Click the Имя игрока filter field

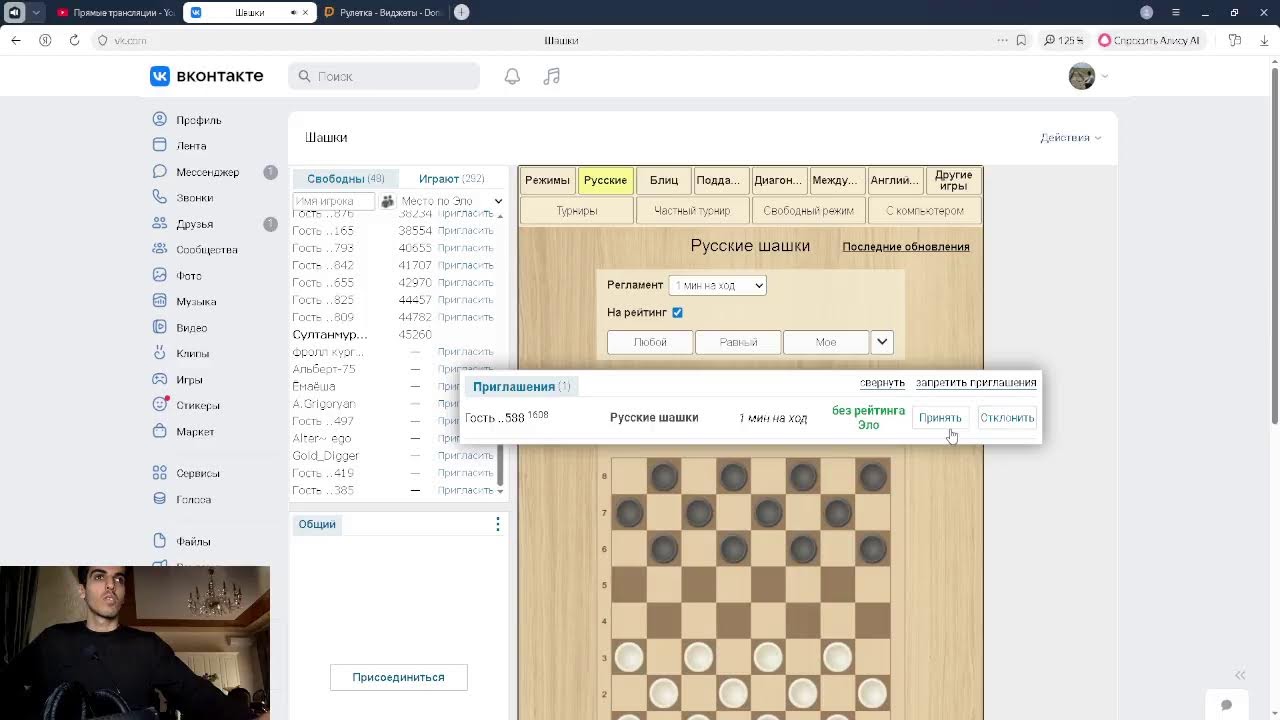[x=333, y=201]
